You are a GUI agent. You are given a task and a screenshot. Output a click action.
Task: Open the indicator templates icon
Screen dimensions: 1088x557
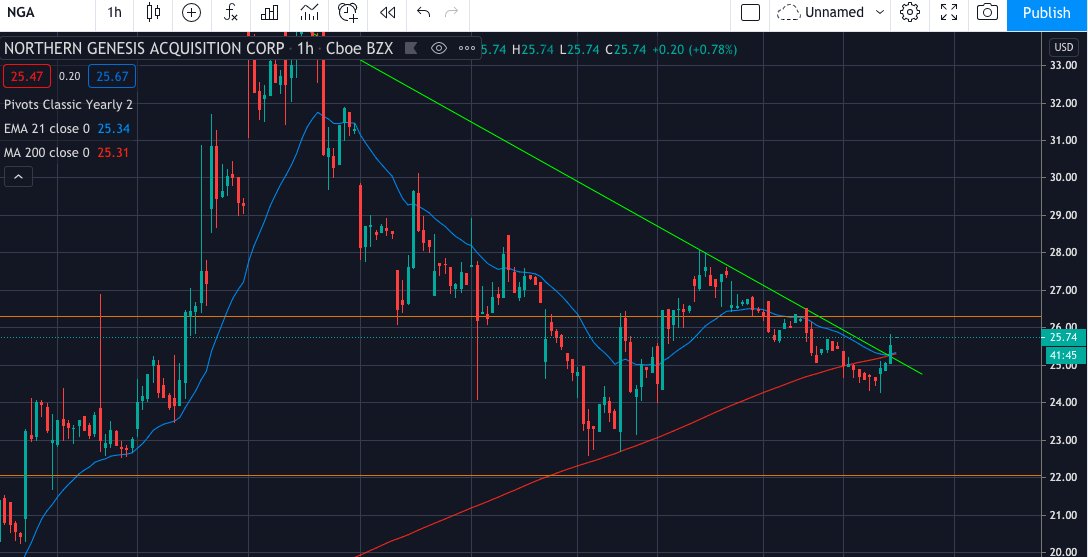tap(309, 12)
